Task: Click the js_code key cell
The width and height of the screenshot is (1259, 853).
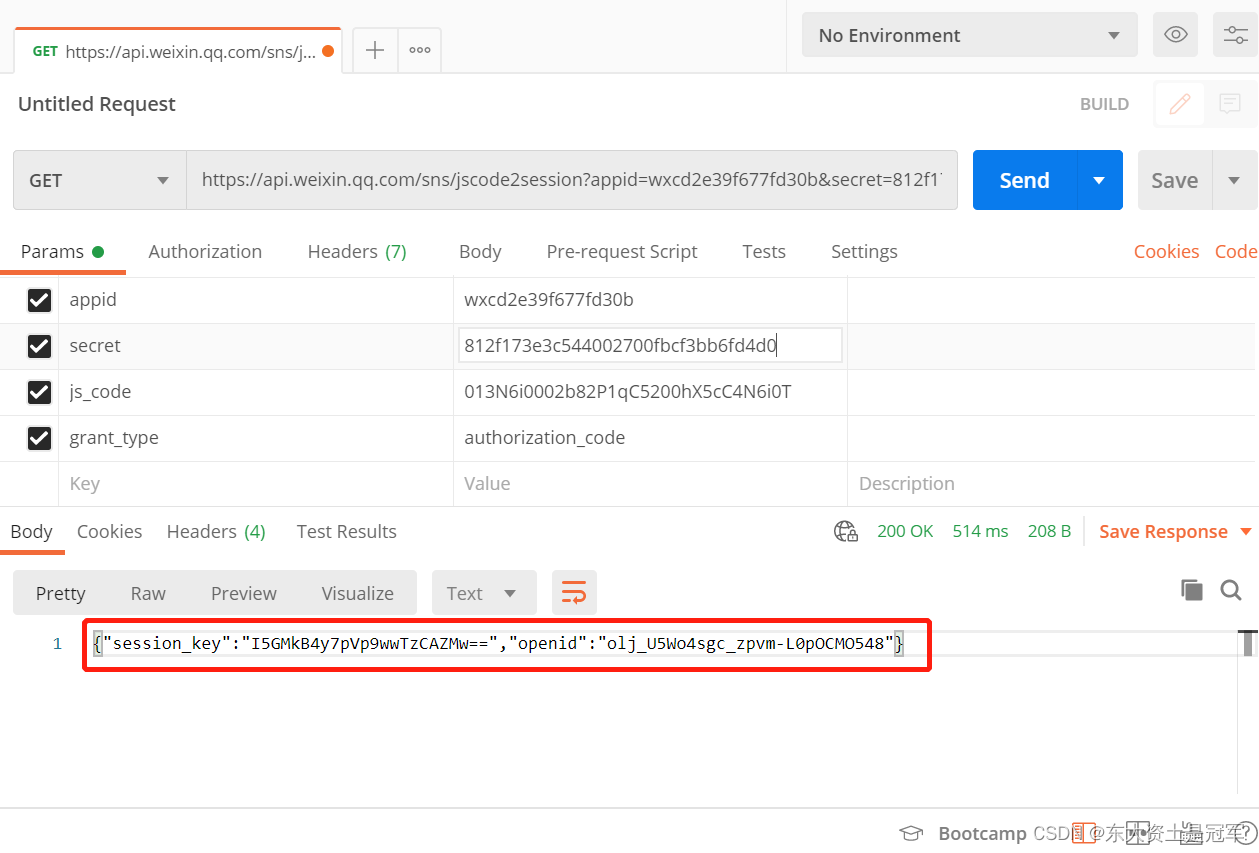Action: coord(256,392)
